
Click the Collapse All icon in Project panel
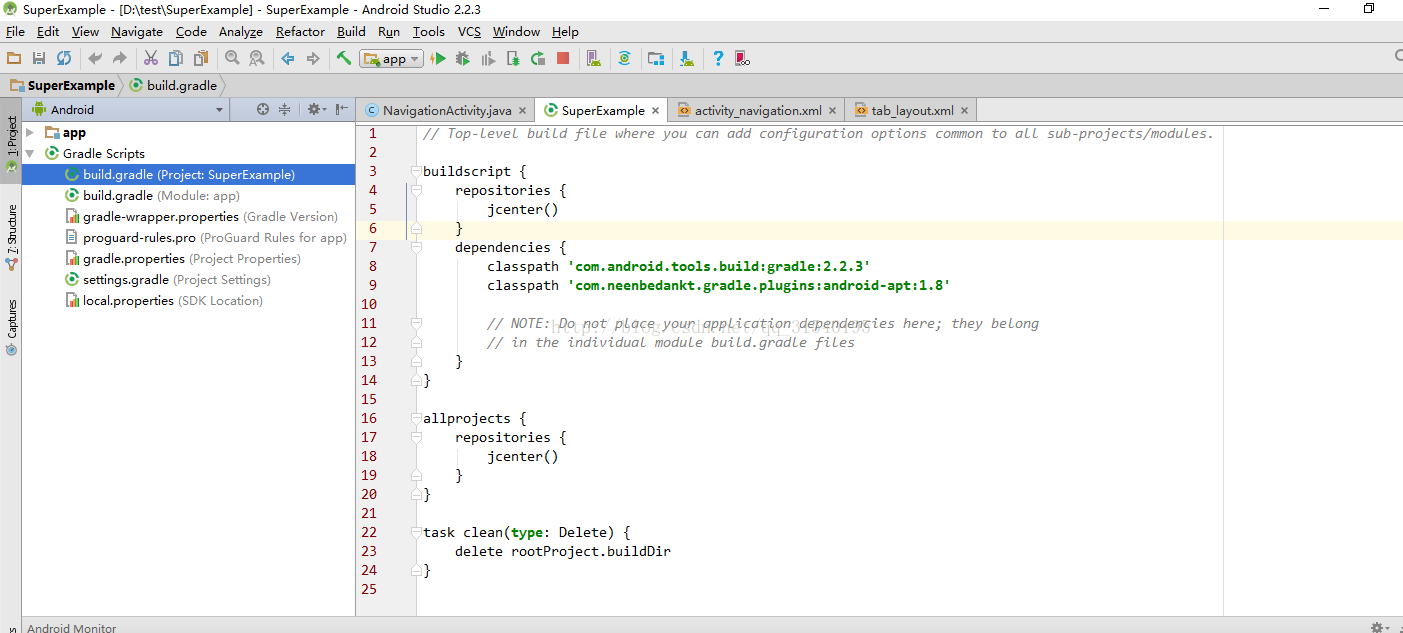(285, 110)
